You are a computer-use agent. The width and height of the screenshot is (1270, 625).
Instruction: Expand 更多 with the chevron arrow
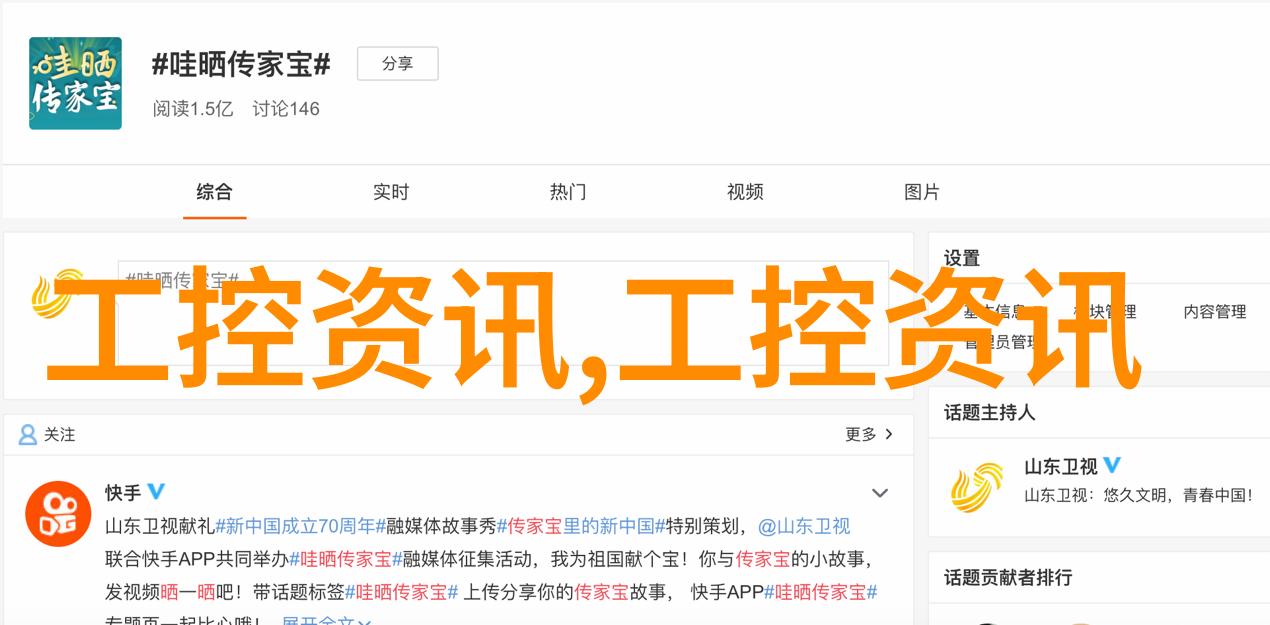point(869,434)
